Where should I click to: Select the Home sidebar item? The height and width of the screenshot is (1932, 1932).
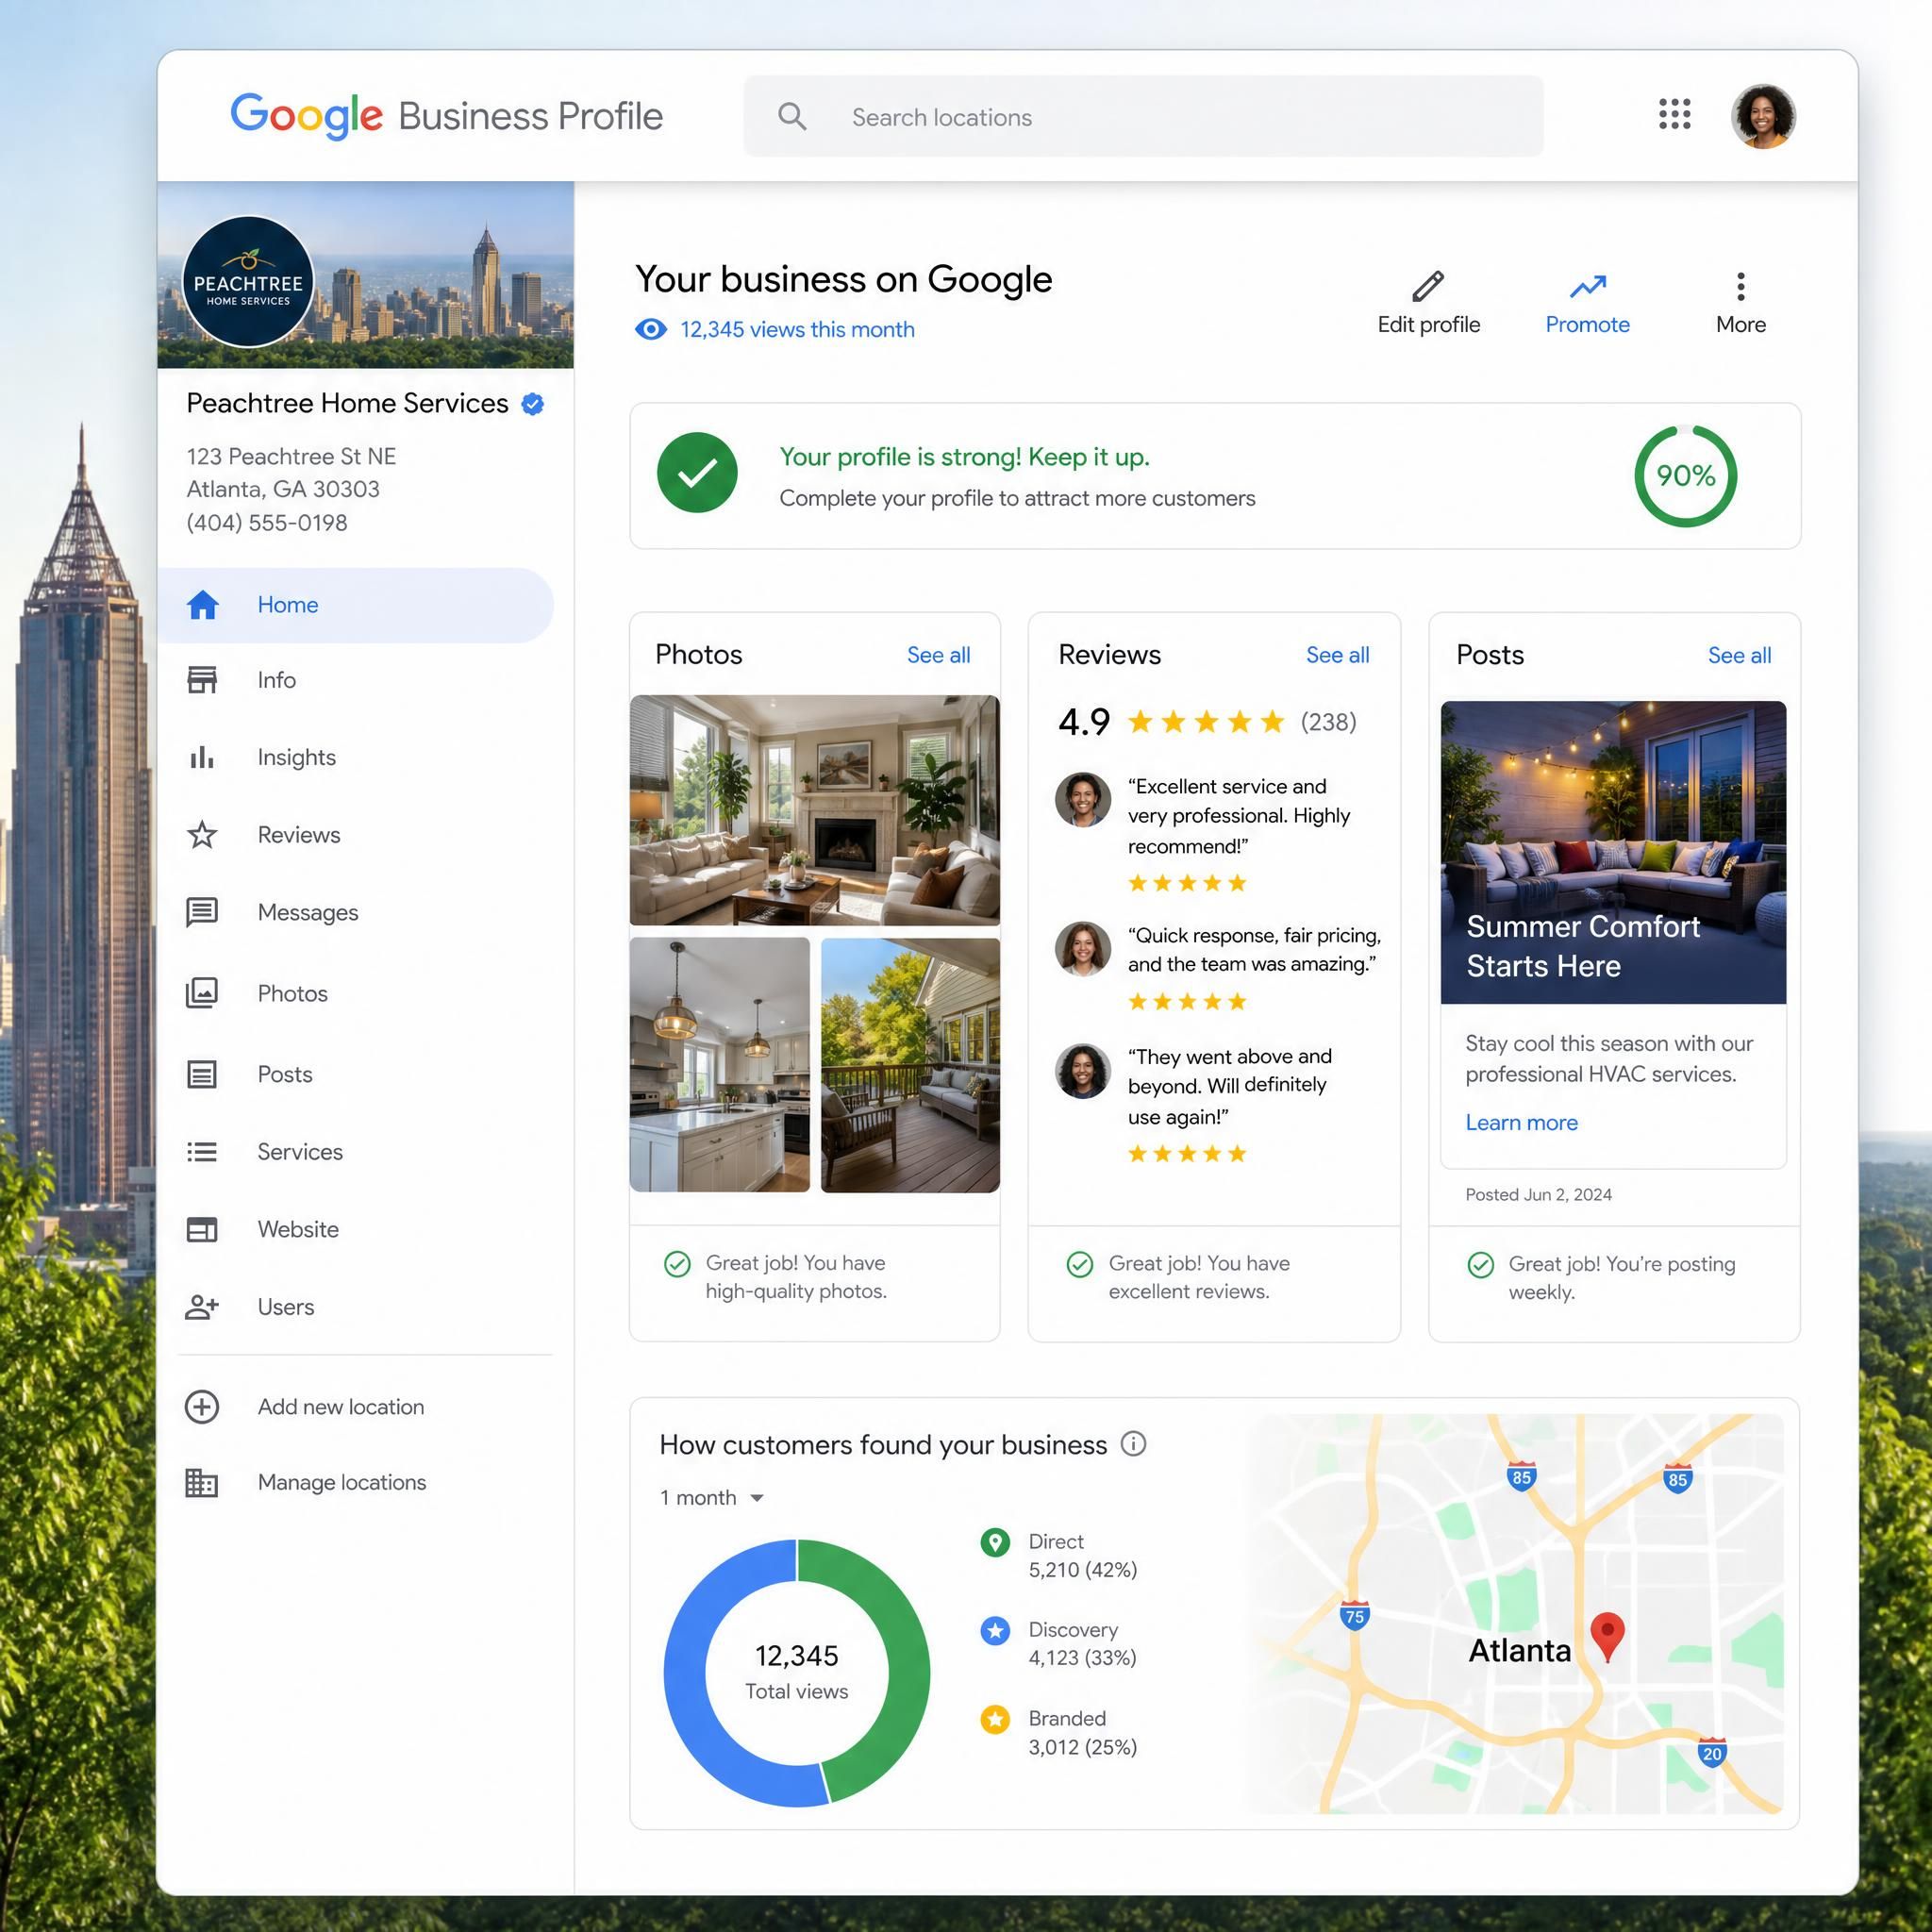(x=355, y=605)
